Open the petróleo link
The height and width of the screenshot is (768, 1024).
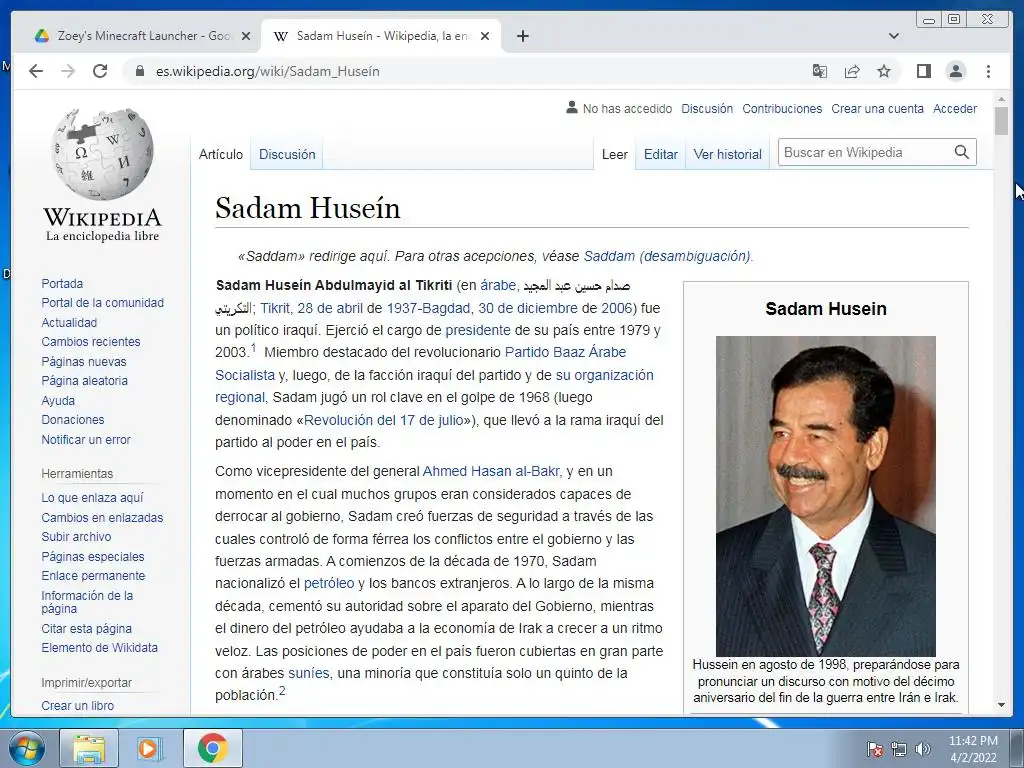pos(328,583)
